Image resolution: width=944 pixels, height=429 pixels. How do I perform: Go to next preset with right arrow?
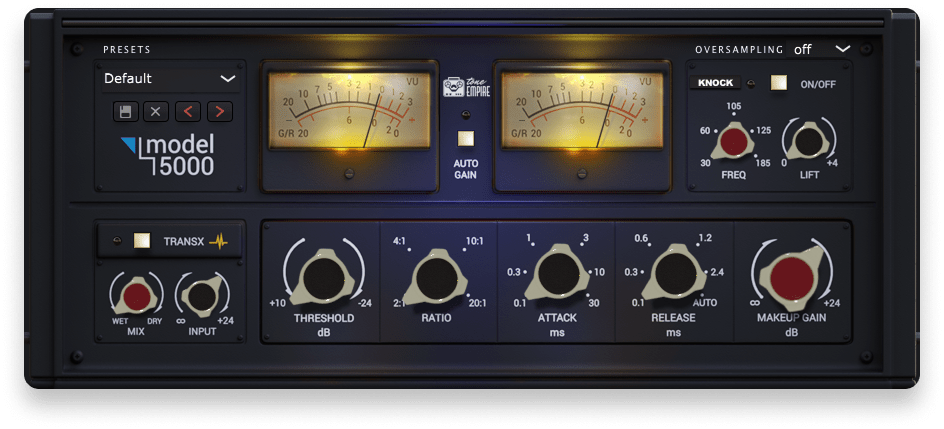[219, 111]
